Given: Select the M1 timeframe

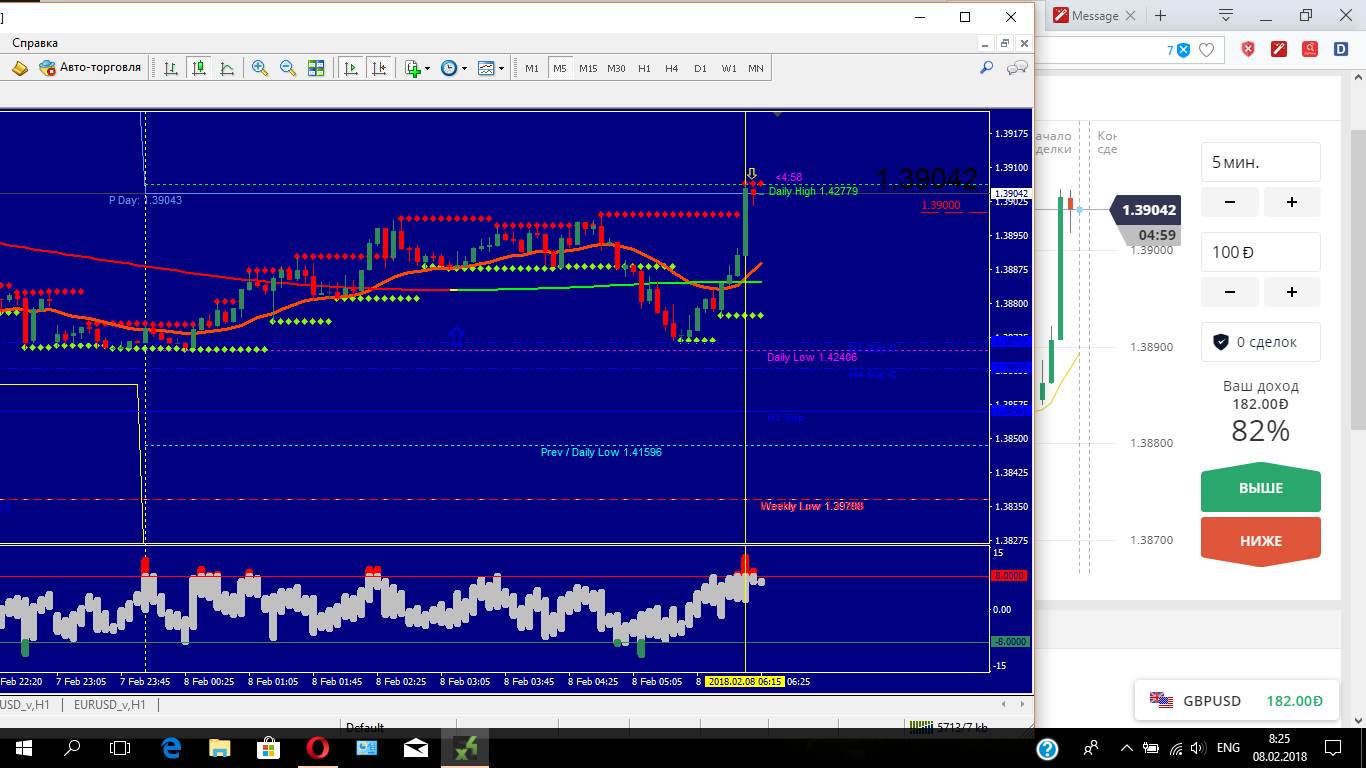Looking at the screenshot, I should point(532,68).
